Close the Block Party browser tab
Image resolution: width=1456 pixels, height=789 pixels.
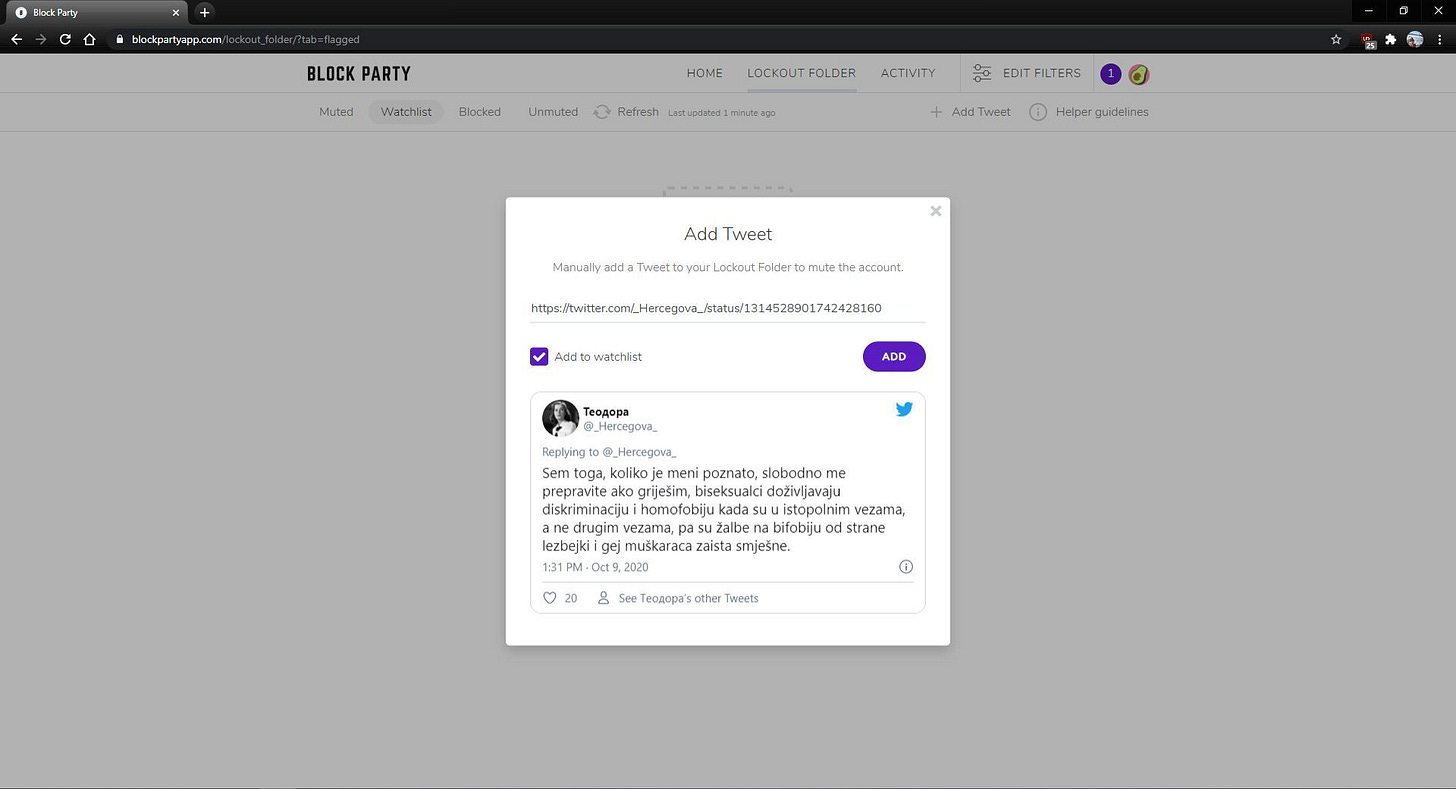[176, 12]
